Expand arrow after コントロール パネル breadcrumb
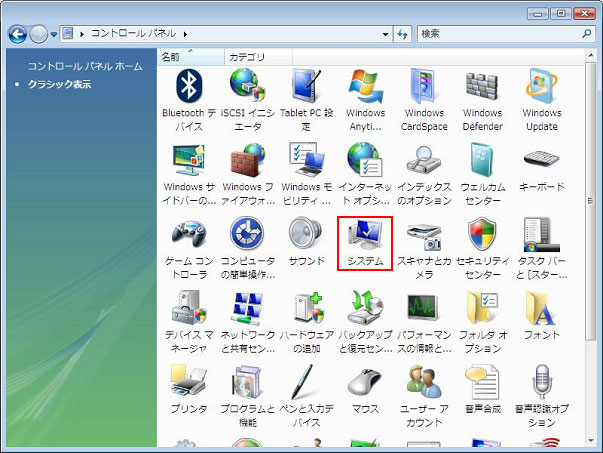 (x=185, y=34)
